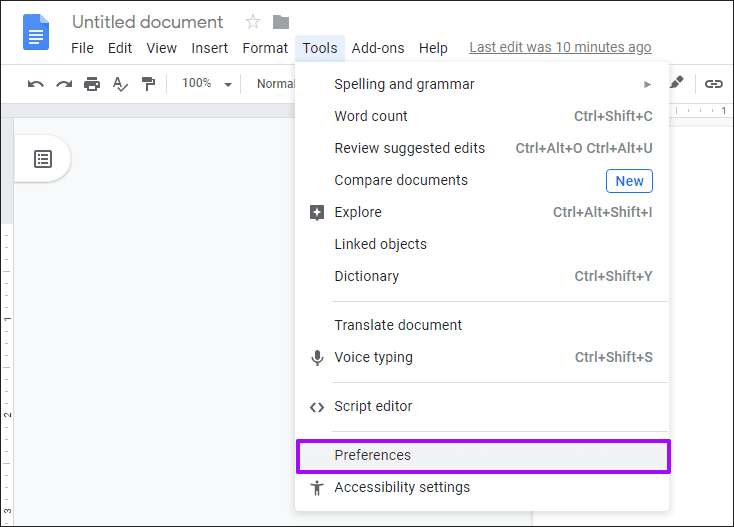
Task: Open the Edit menu
Action: click(120, 48)
